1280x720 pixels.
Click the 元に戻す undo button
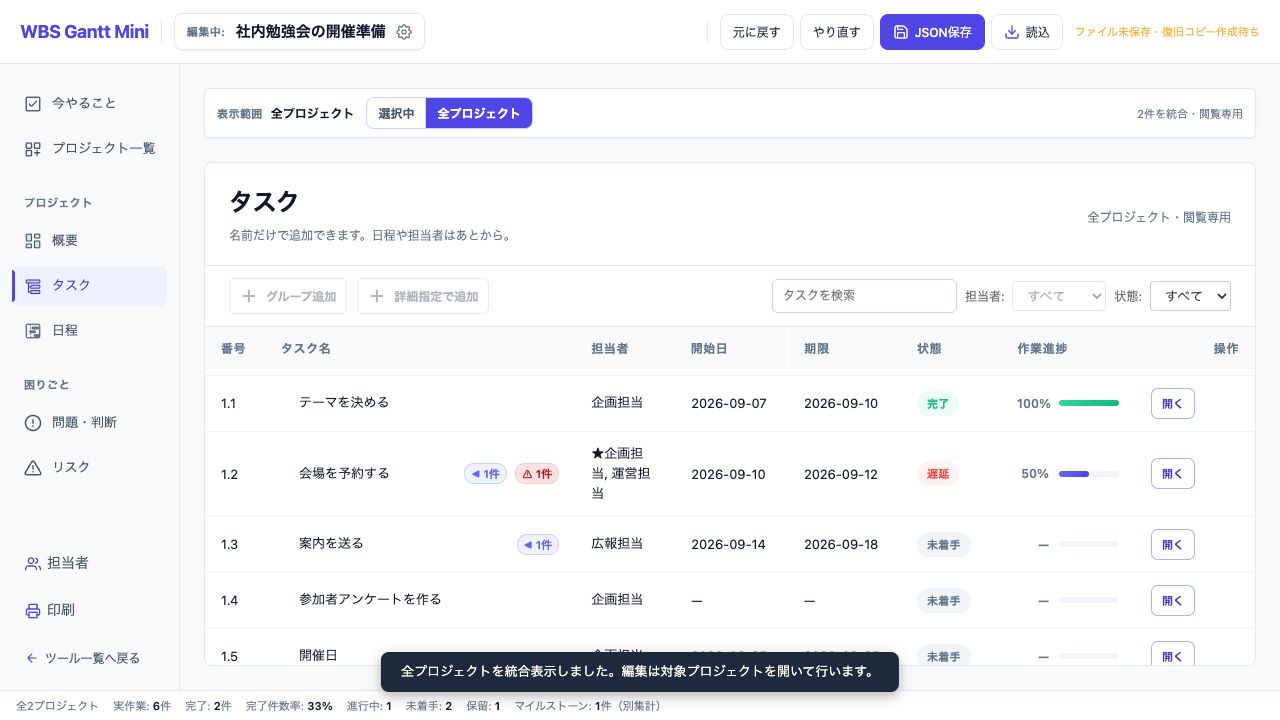[x=757, y=32]
